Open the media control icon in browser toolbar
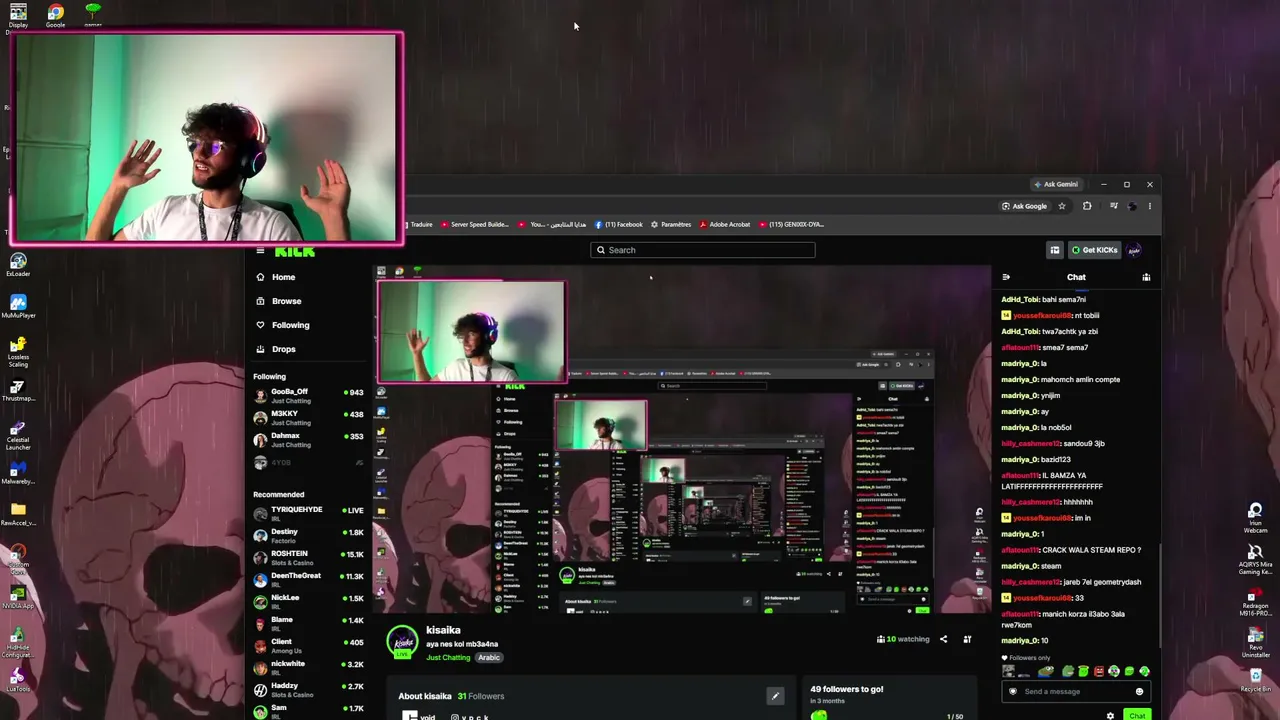1280x720 pixels. (1113, 206)
